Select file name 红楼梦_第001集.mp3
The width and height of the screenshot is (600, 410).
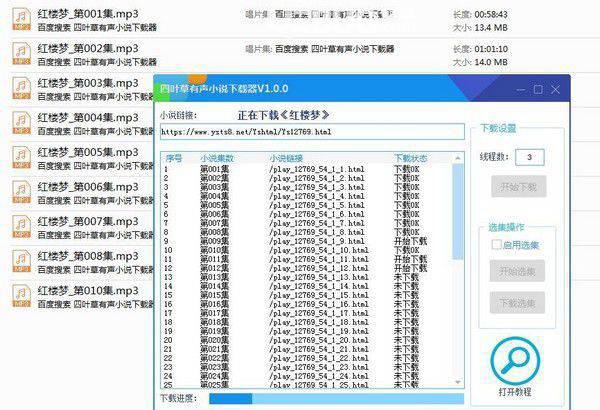click(x=88, y=14)
